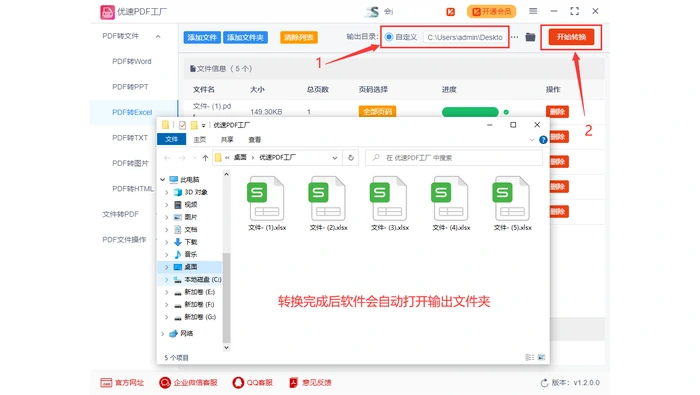Click the red promotion icon beside 开通会员
Screen dimensions: 700x395
click(x=450, y=12)
